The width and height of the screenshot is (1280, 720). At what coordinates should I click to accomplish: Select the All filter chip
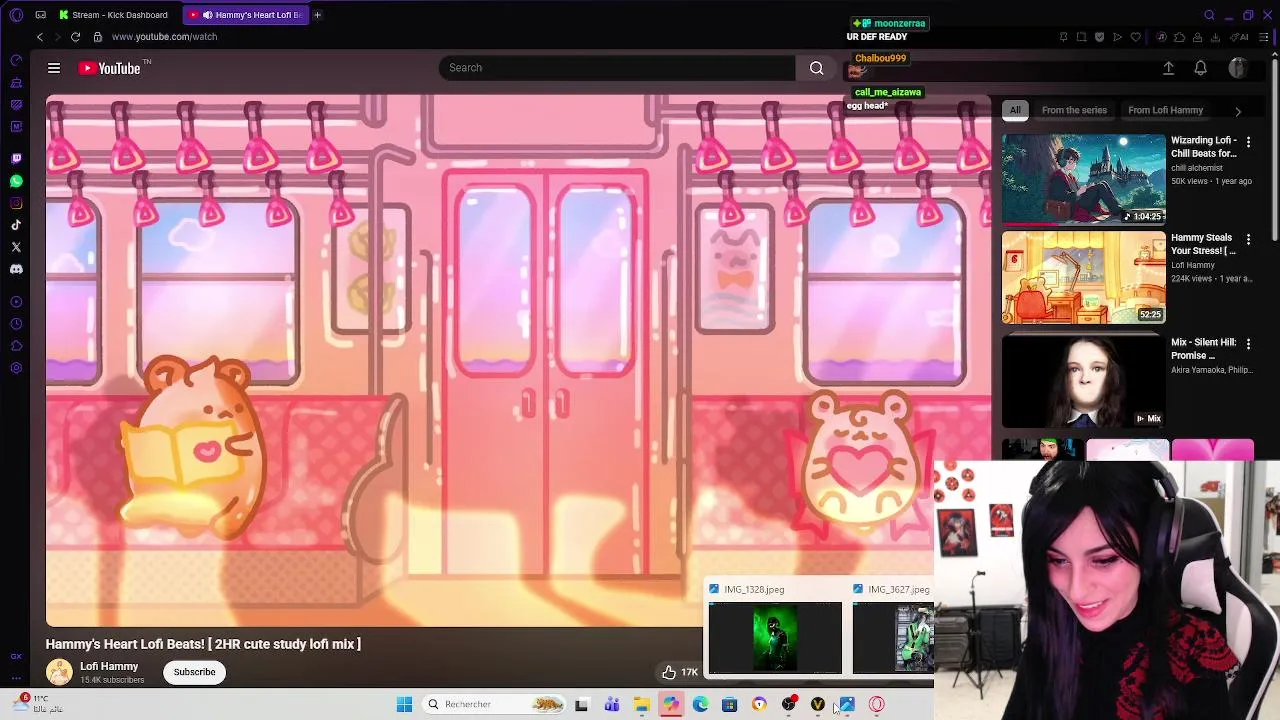pos(1015,110)
